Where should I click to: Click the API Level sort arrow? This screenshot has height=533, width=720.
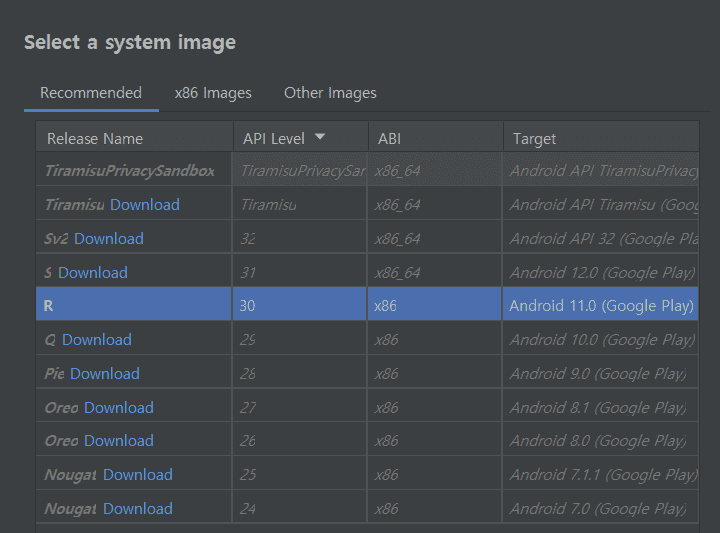(320, 136)
